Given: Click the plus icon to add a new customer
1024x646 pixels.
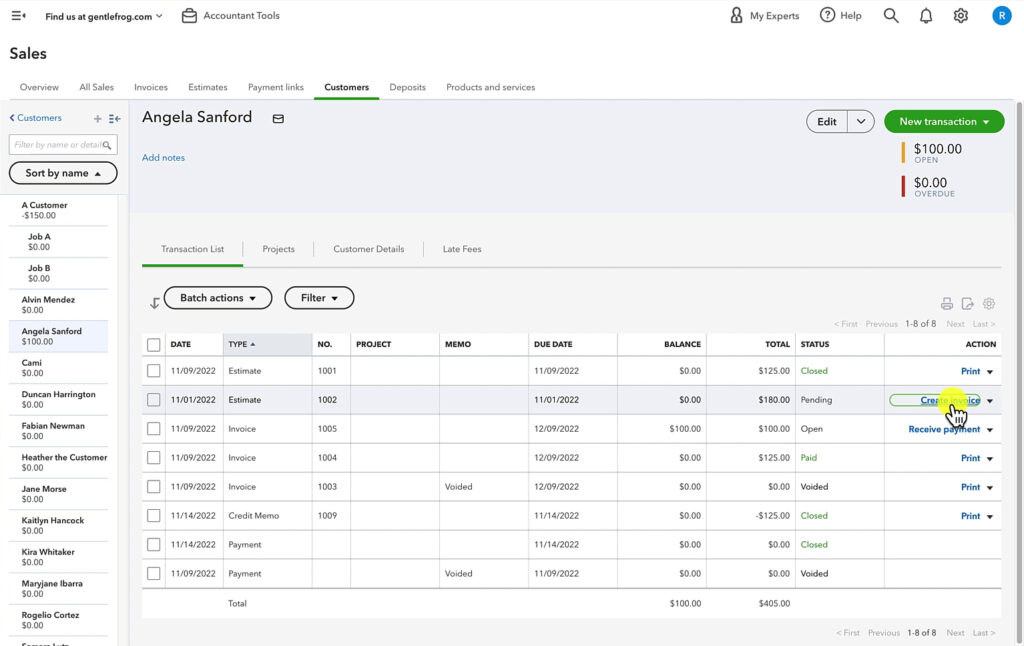Looking at the screenshot, I should [95, 117].
